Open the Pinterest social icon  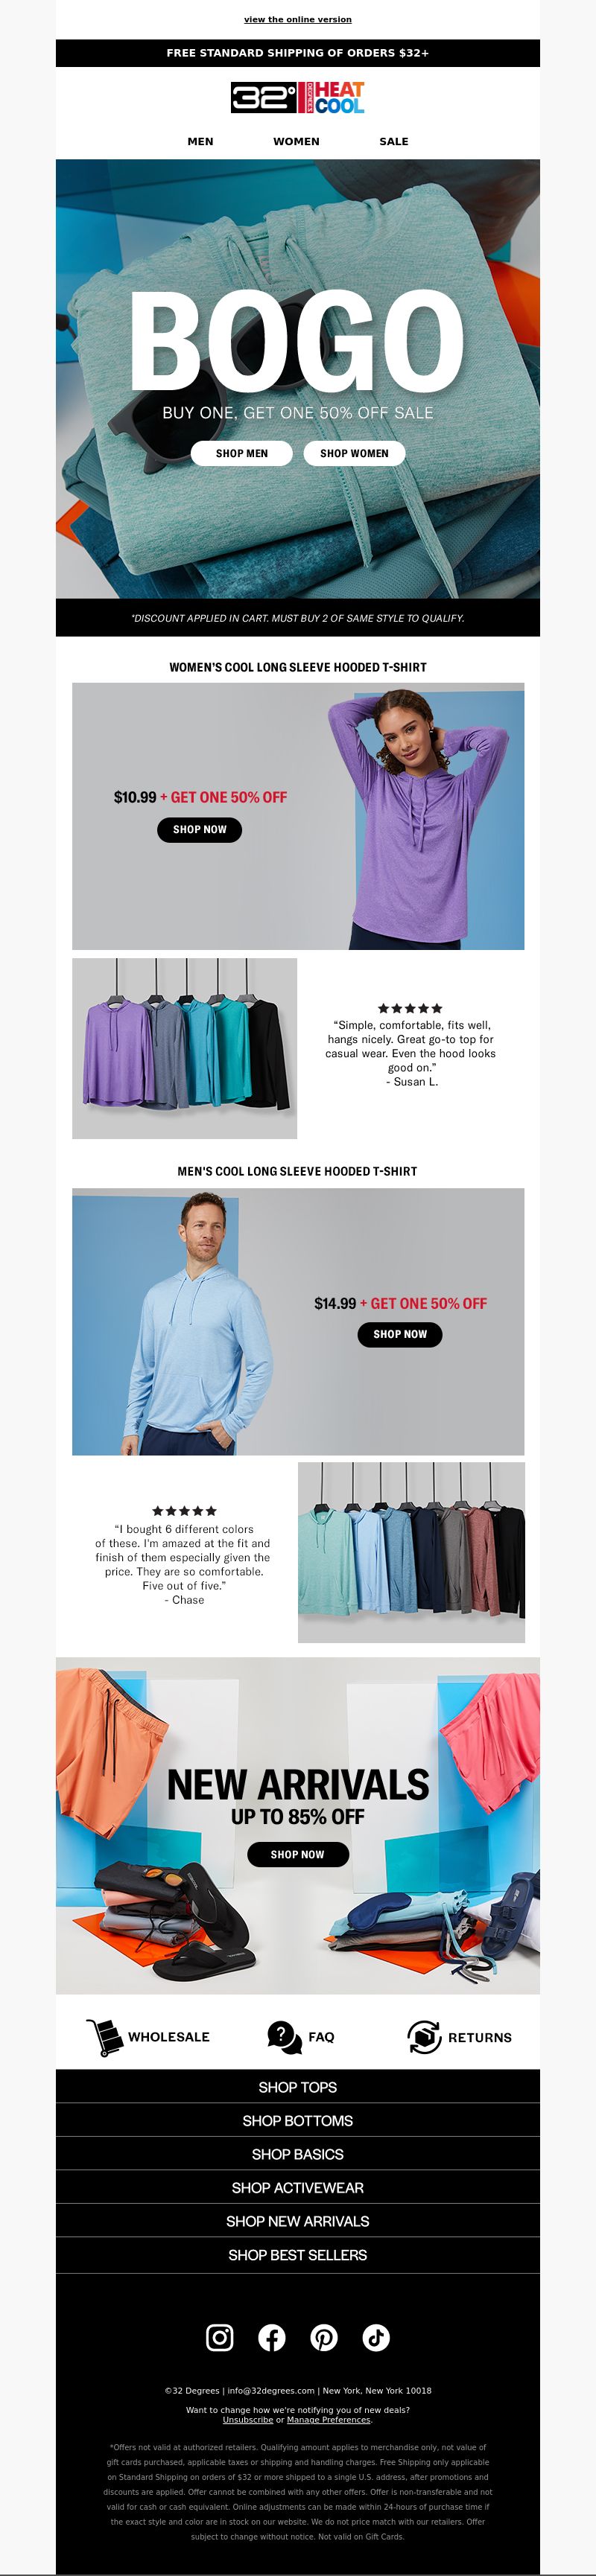[x=324, y=2337]
